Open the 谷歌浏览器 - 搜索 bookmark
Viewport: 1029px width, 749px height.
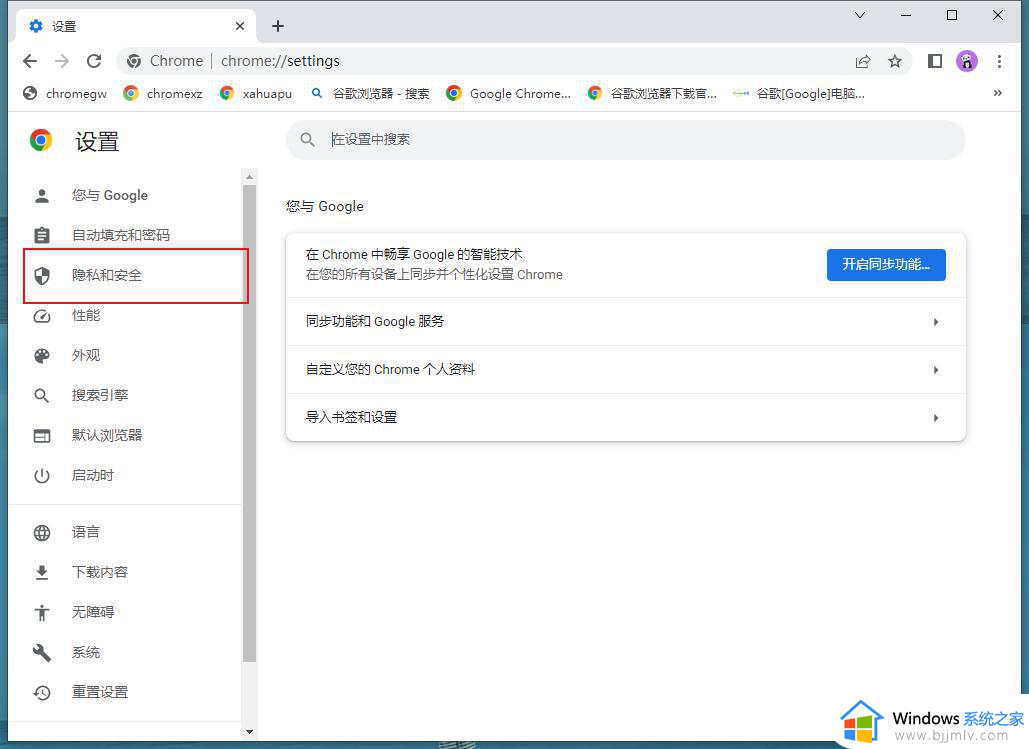370,93
